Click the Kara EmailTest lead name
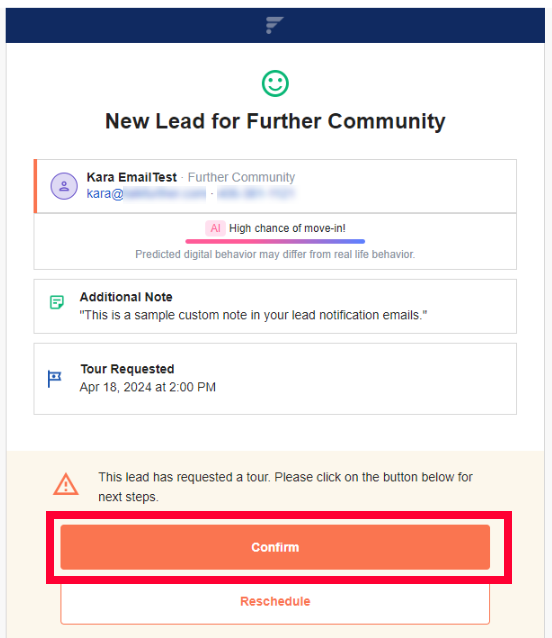The image size is (552, 638). (x=131, y=177)
